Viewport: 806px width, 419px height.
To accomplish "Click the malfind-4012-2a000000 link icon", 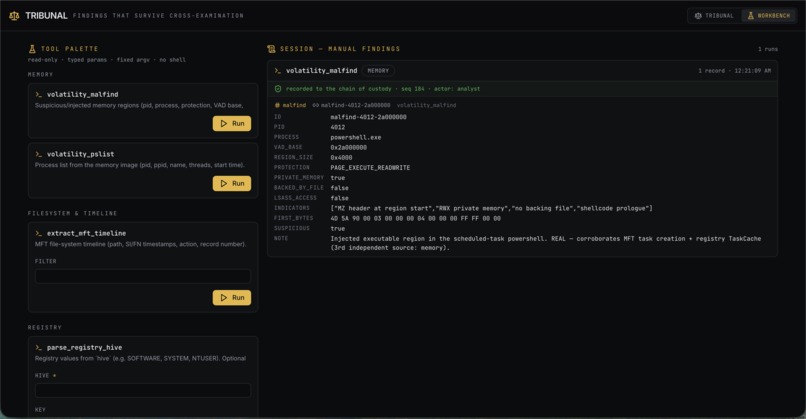I will click(316, 105).
